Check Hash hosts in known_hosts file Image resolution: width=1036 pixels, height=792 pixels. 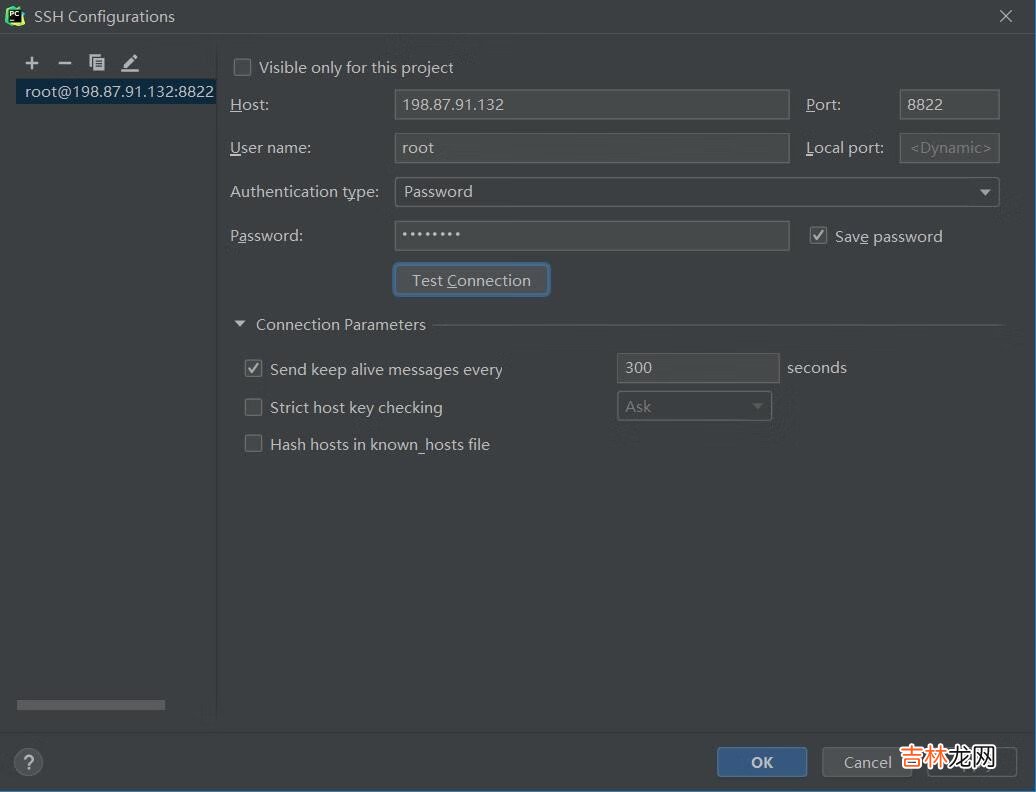pyautogui.click(x=253, y=444)
